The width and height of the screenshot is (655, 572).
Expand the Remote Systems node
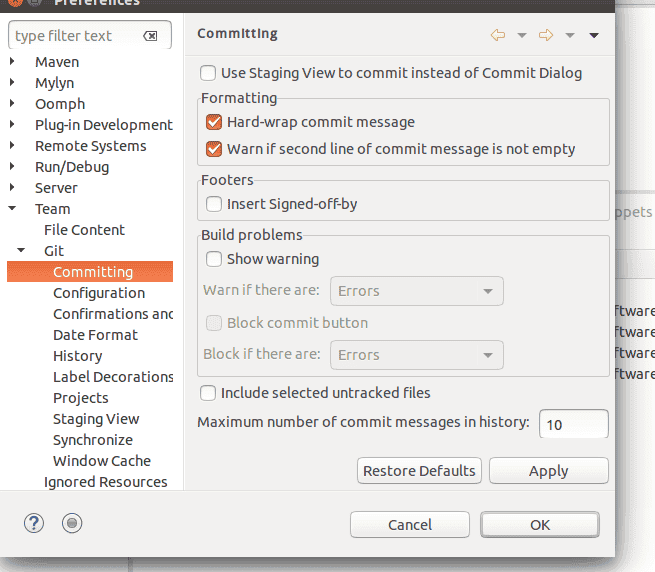[x=12, y=145]
